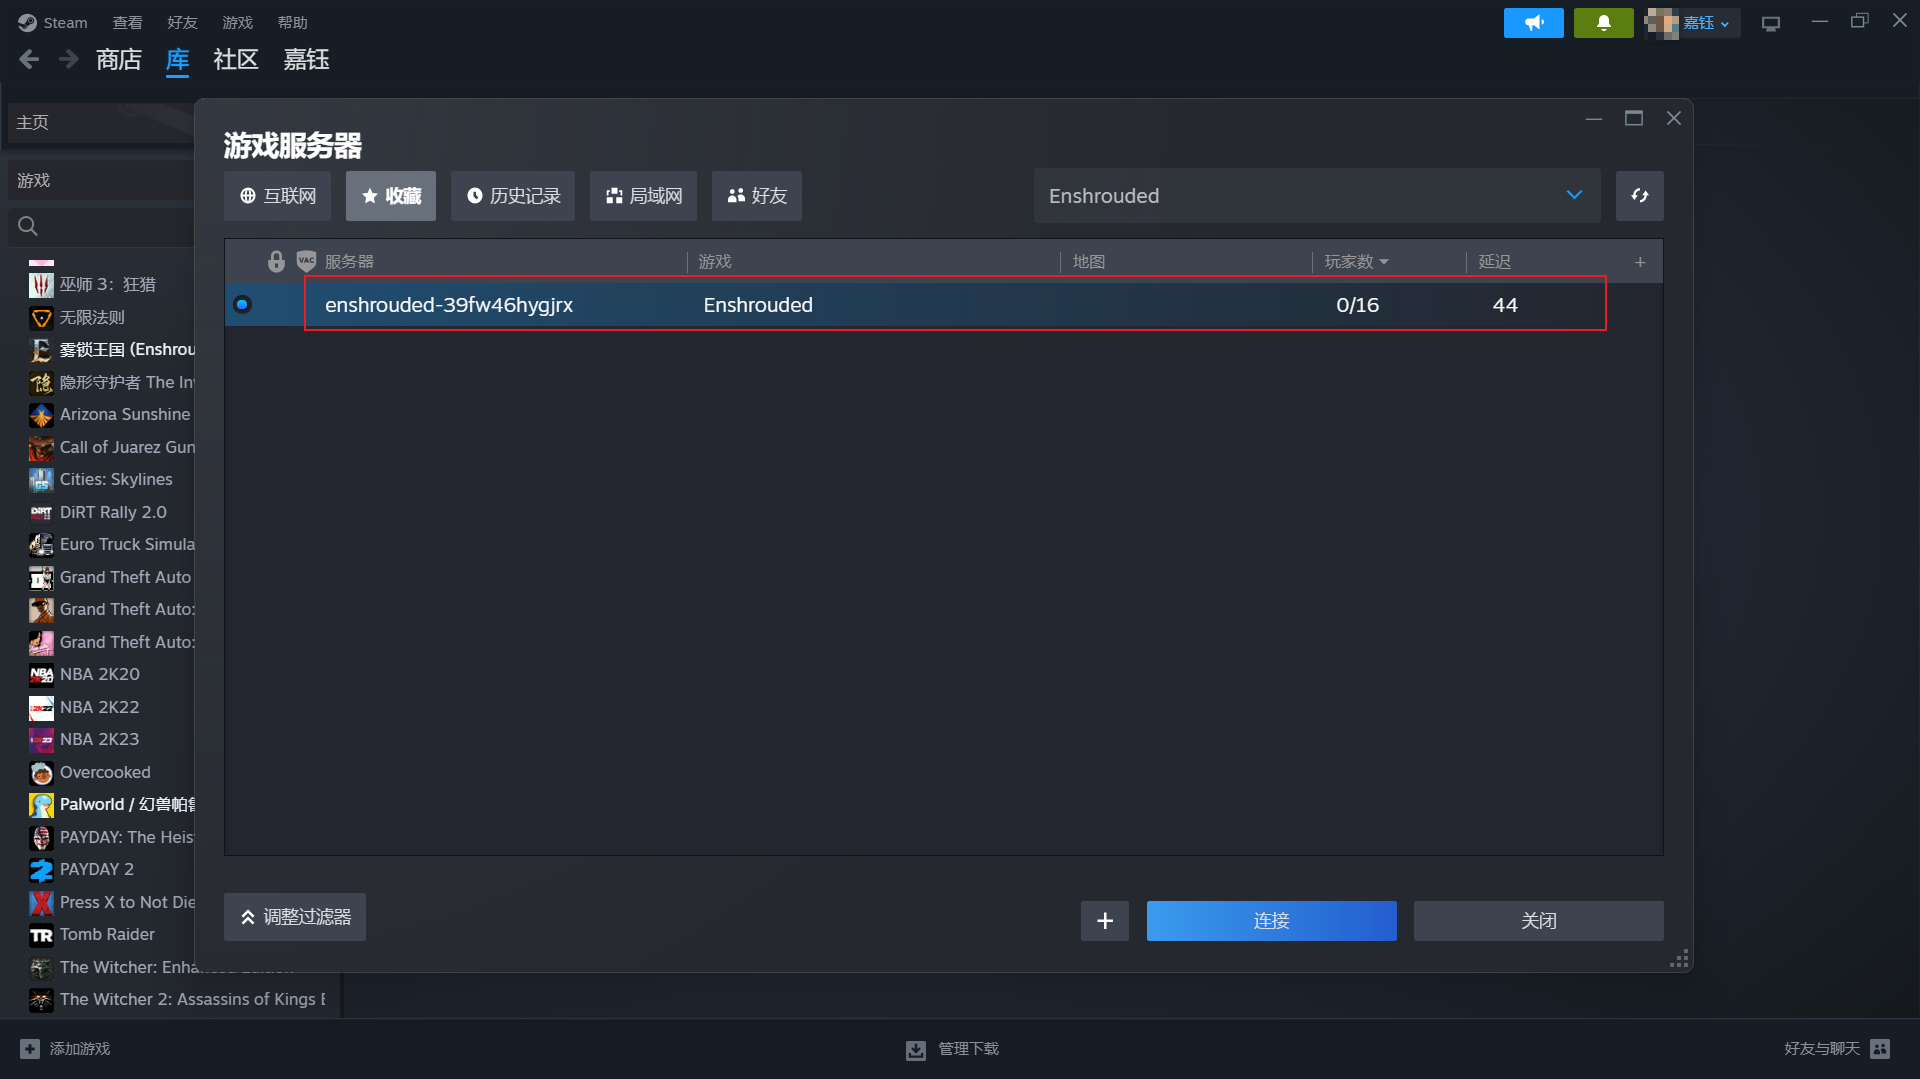1920x1079 pixels.
Task: Refresh the server list
Action: pos(1640,196)
